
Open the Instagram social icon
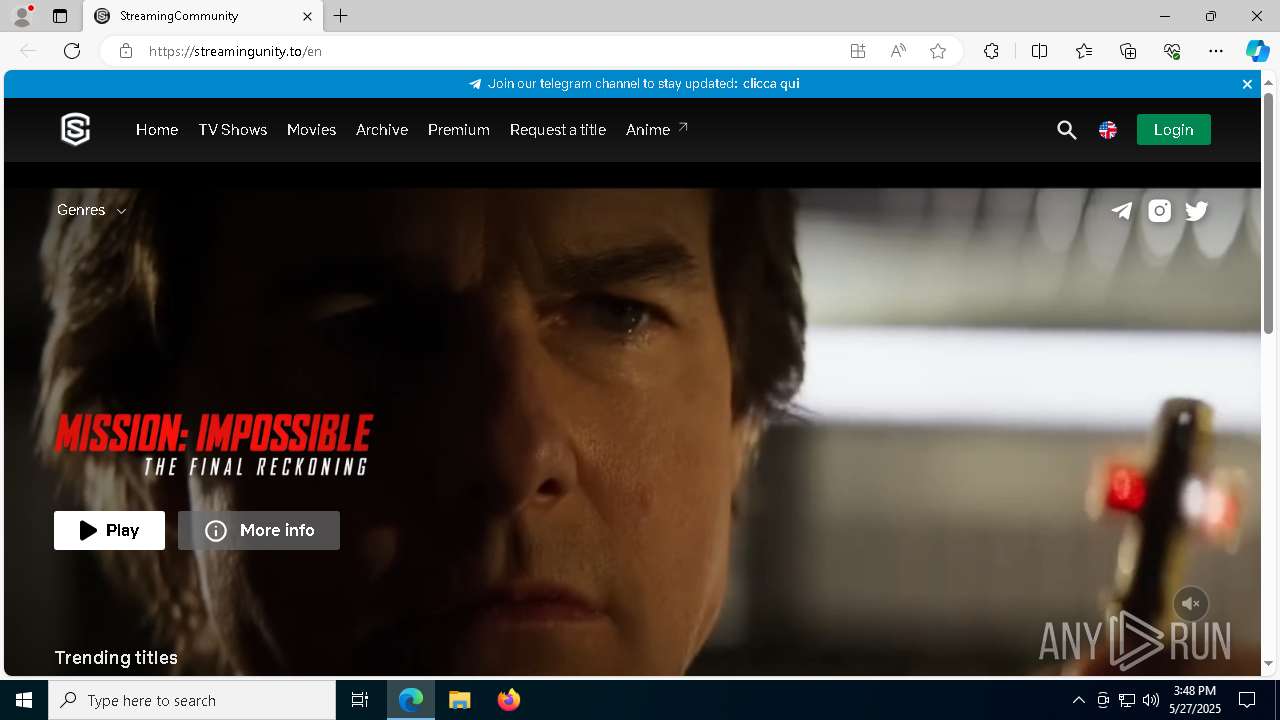pyautogui.click(x=1159, y=210)
